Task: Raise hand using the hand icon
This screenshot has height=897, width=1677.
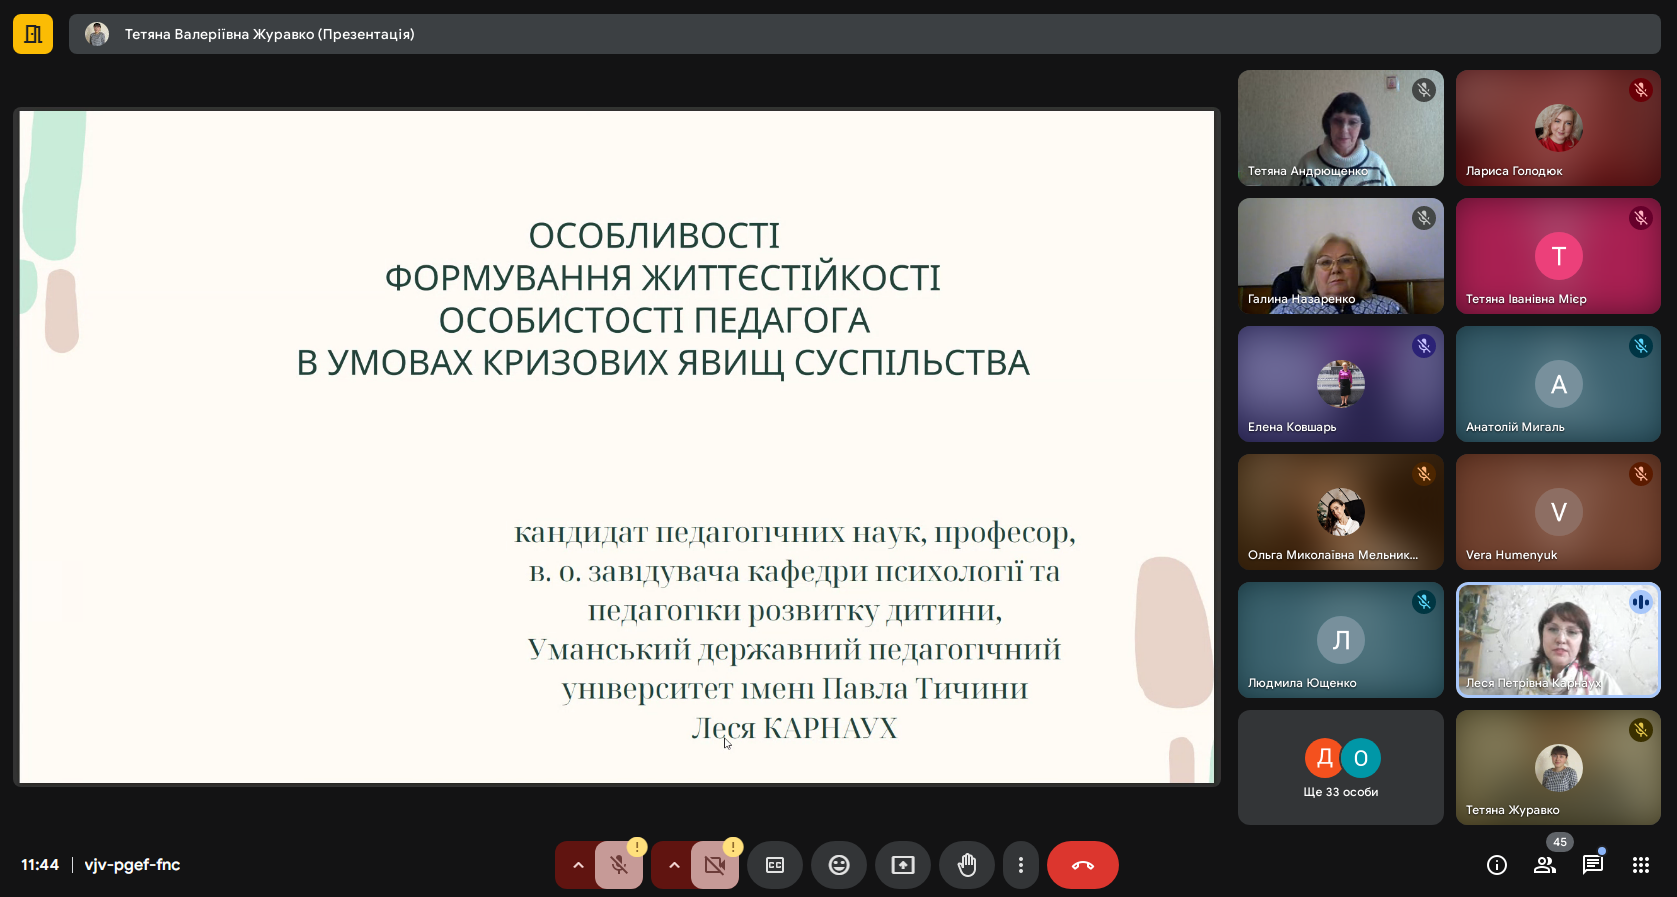Action: click(967, 865)
